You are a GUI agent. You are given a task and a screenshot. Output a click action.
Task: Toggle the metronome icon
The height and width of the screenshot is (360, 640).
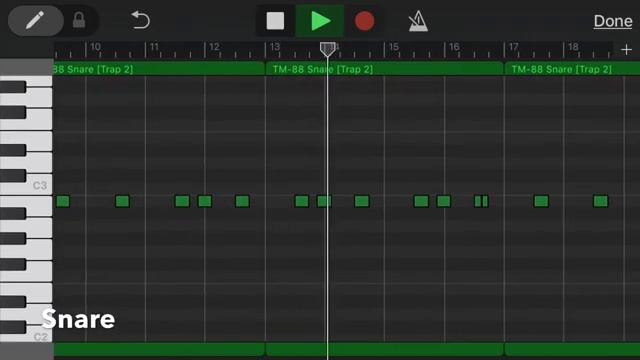(418, 21)
